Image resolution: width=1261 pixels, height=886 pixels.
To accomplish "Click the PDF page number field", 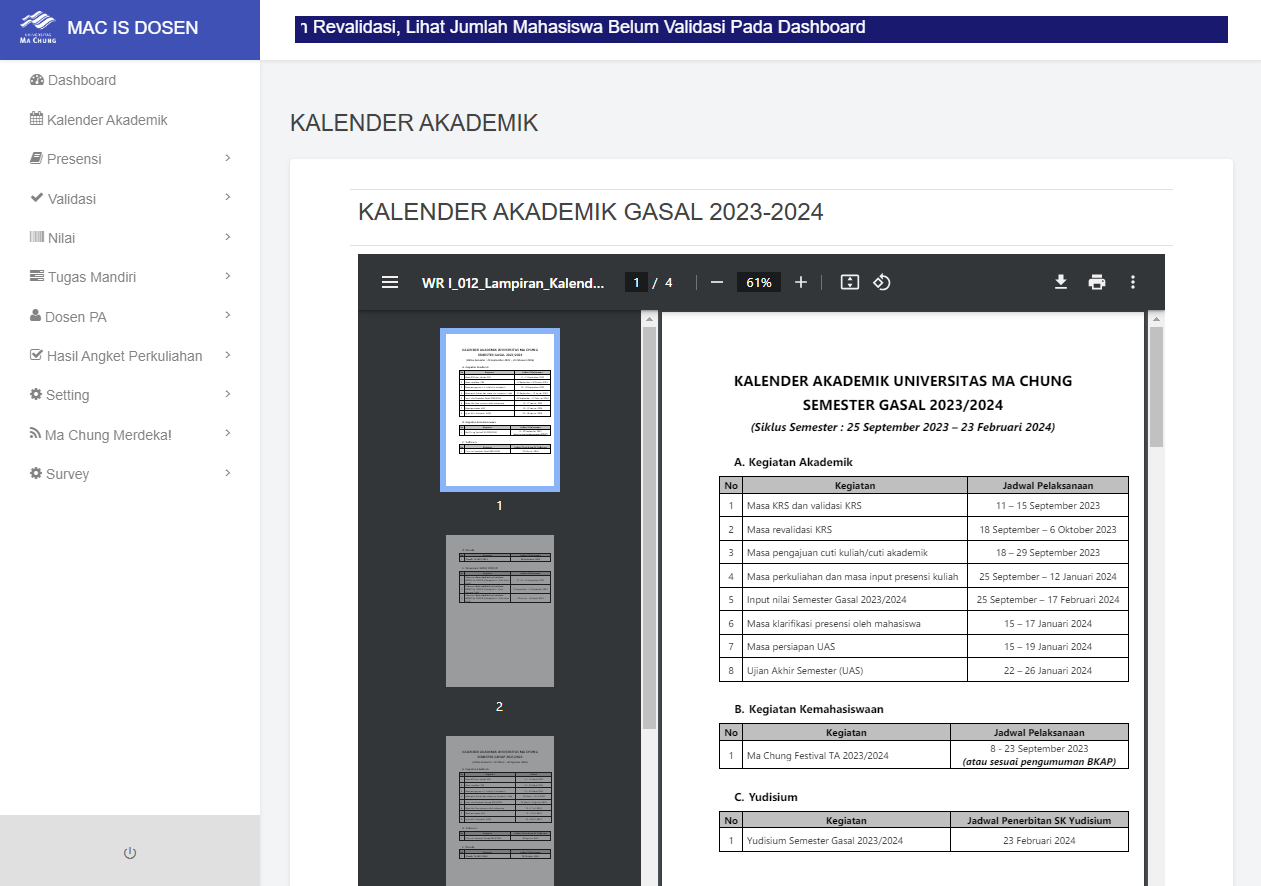I will coord(636,282).
